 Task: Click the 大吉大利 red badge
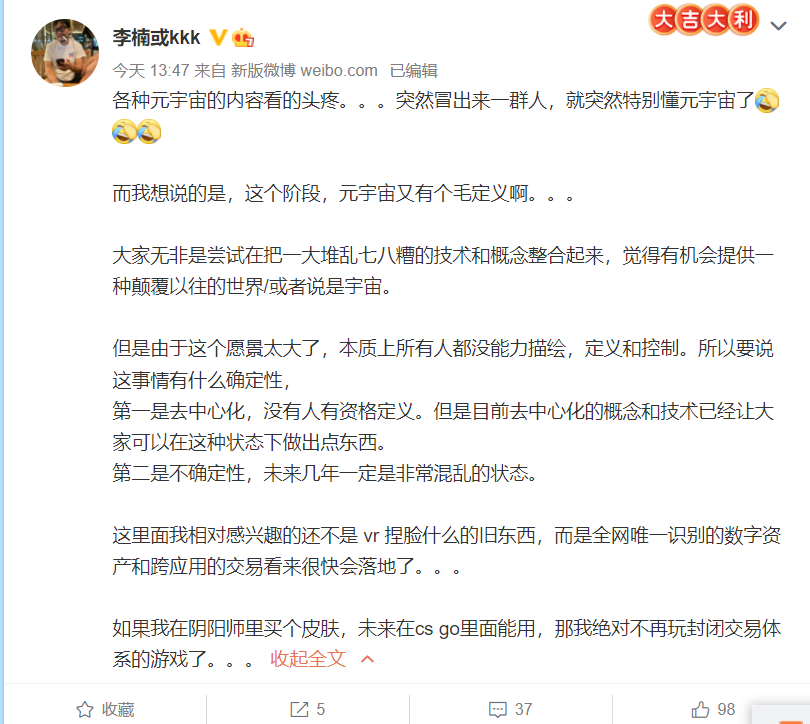click(704, 20)
